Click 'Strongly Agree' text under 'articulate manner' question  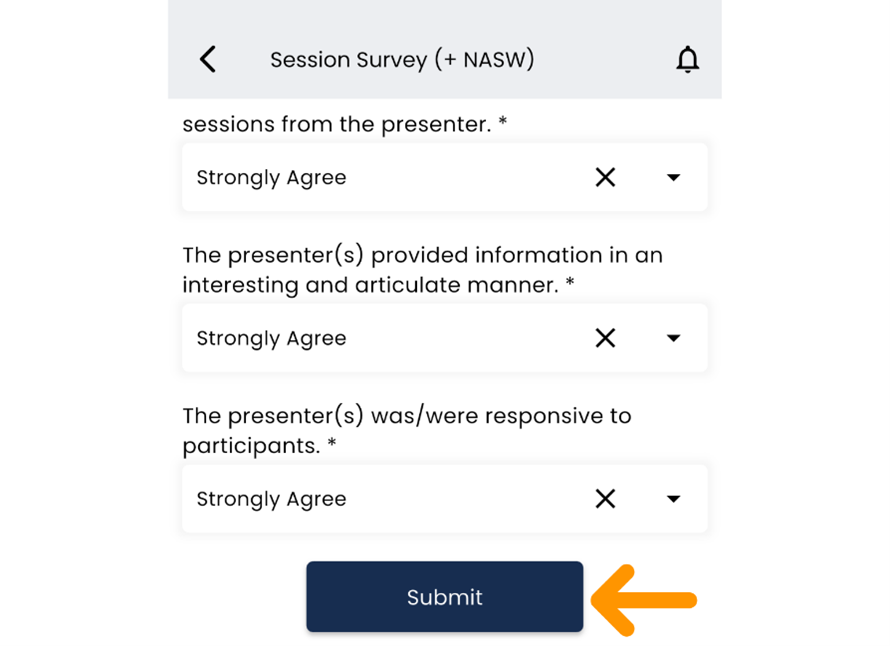pyautogui.click(x=271, y=339)
